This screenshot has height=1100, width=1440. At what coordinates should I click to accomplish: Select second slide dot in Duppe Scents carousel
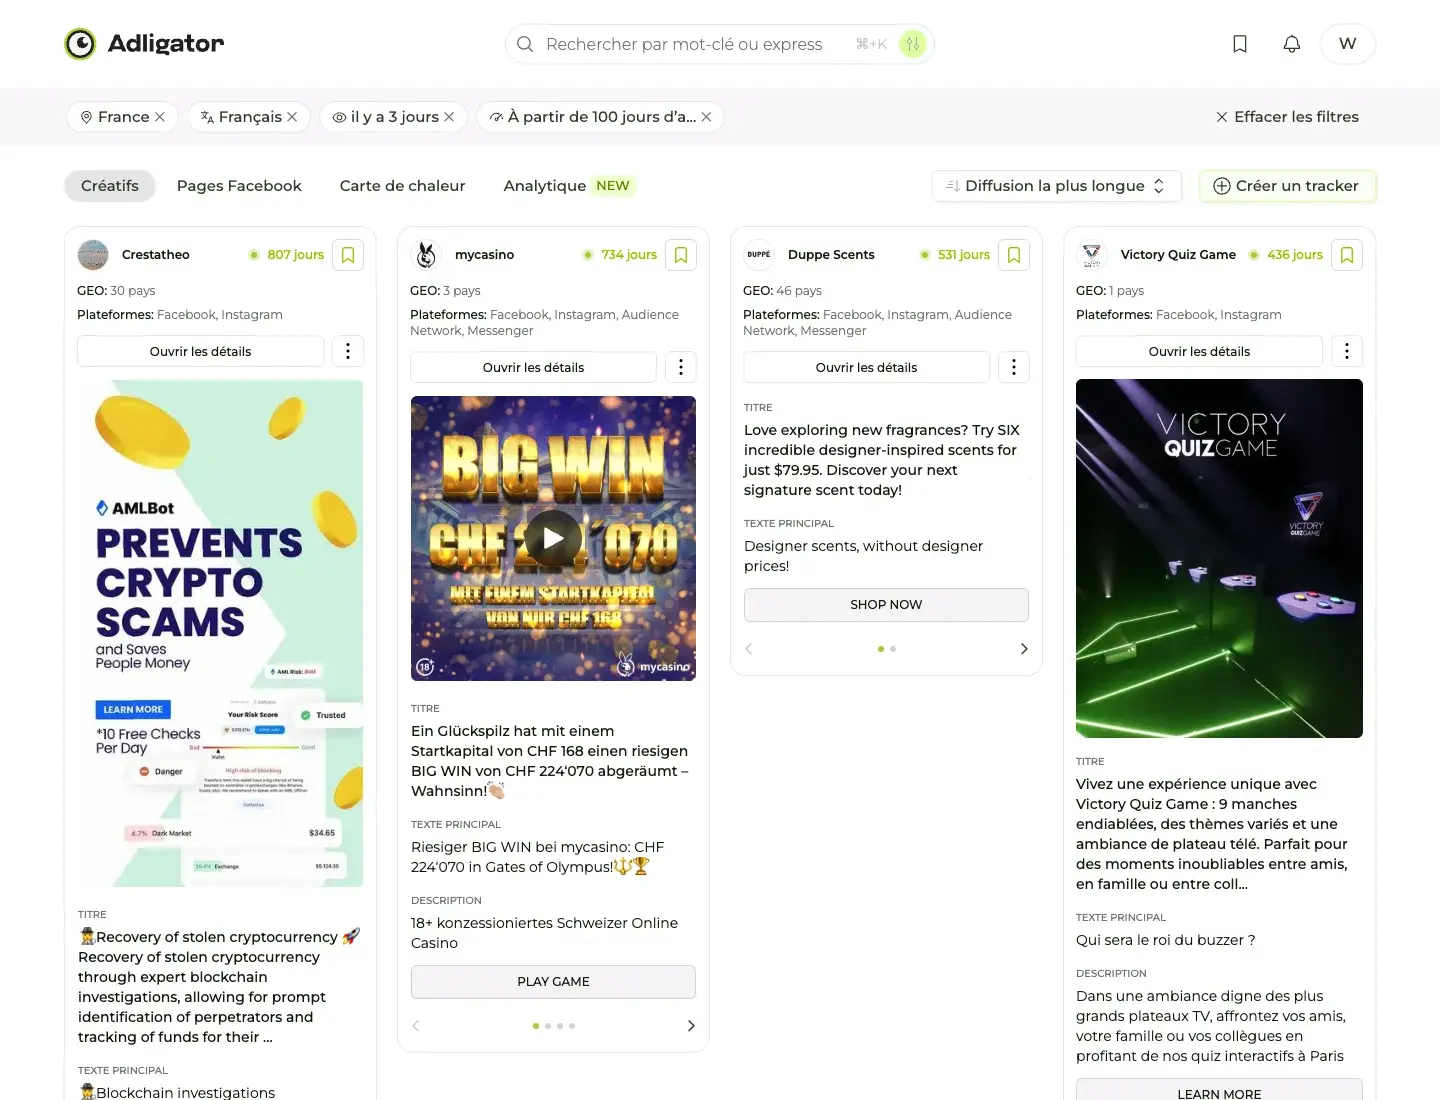pyautogui.click(x=893, y=649)
